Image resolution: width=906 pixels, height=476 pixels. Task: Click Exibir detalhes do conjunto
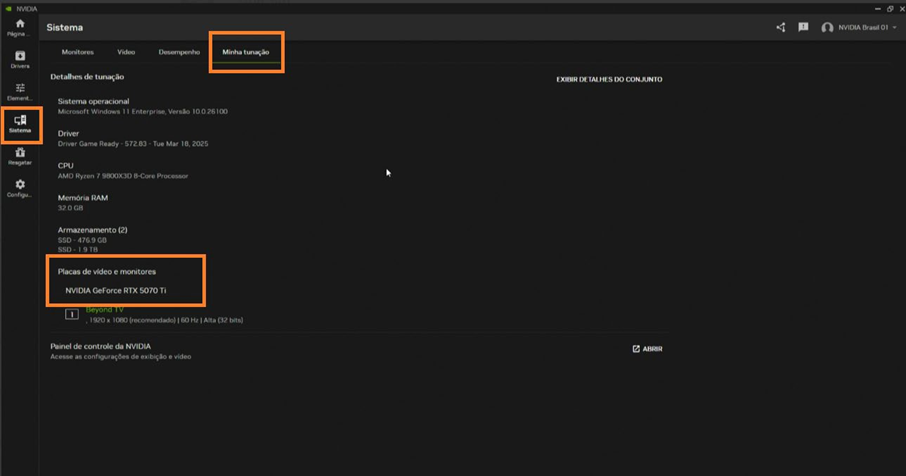[609, 79]
